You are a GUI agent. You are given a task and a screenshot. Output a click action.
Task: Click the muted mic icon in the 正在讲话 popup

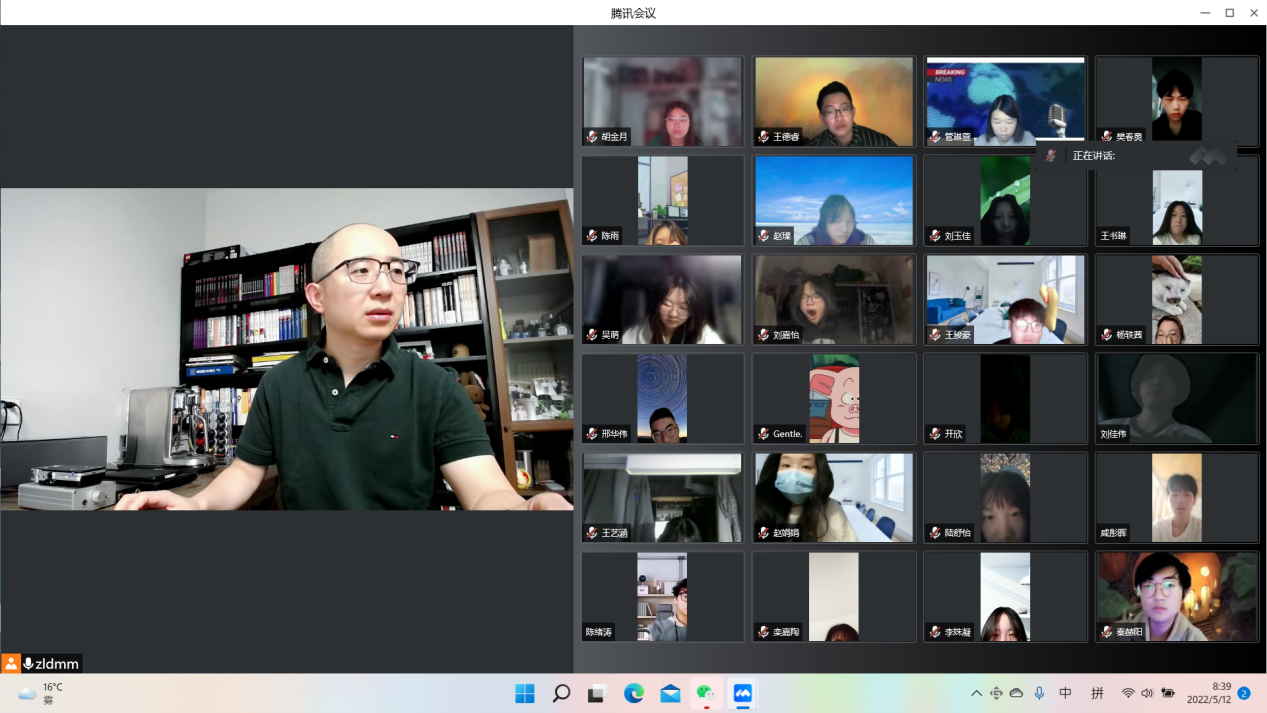coord(1050,156)
